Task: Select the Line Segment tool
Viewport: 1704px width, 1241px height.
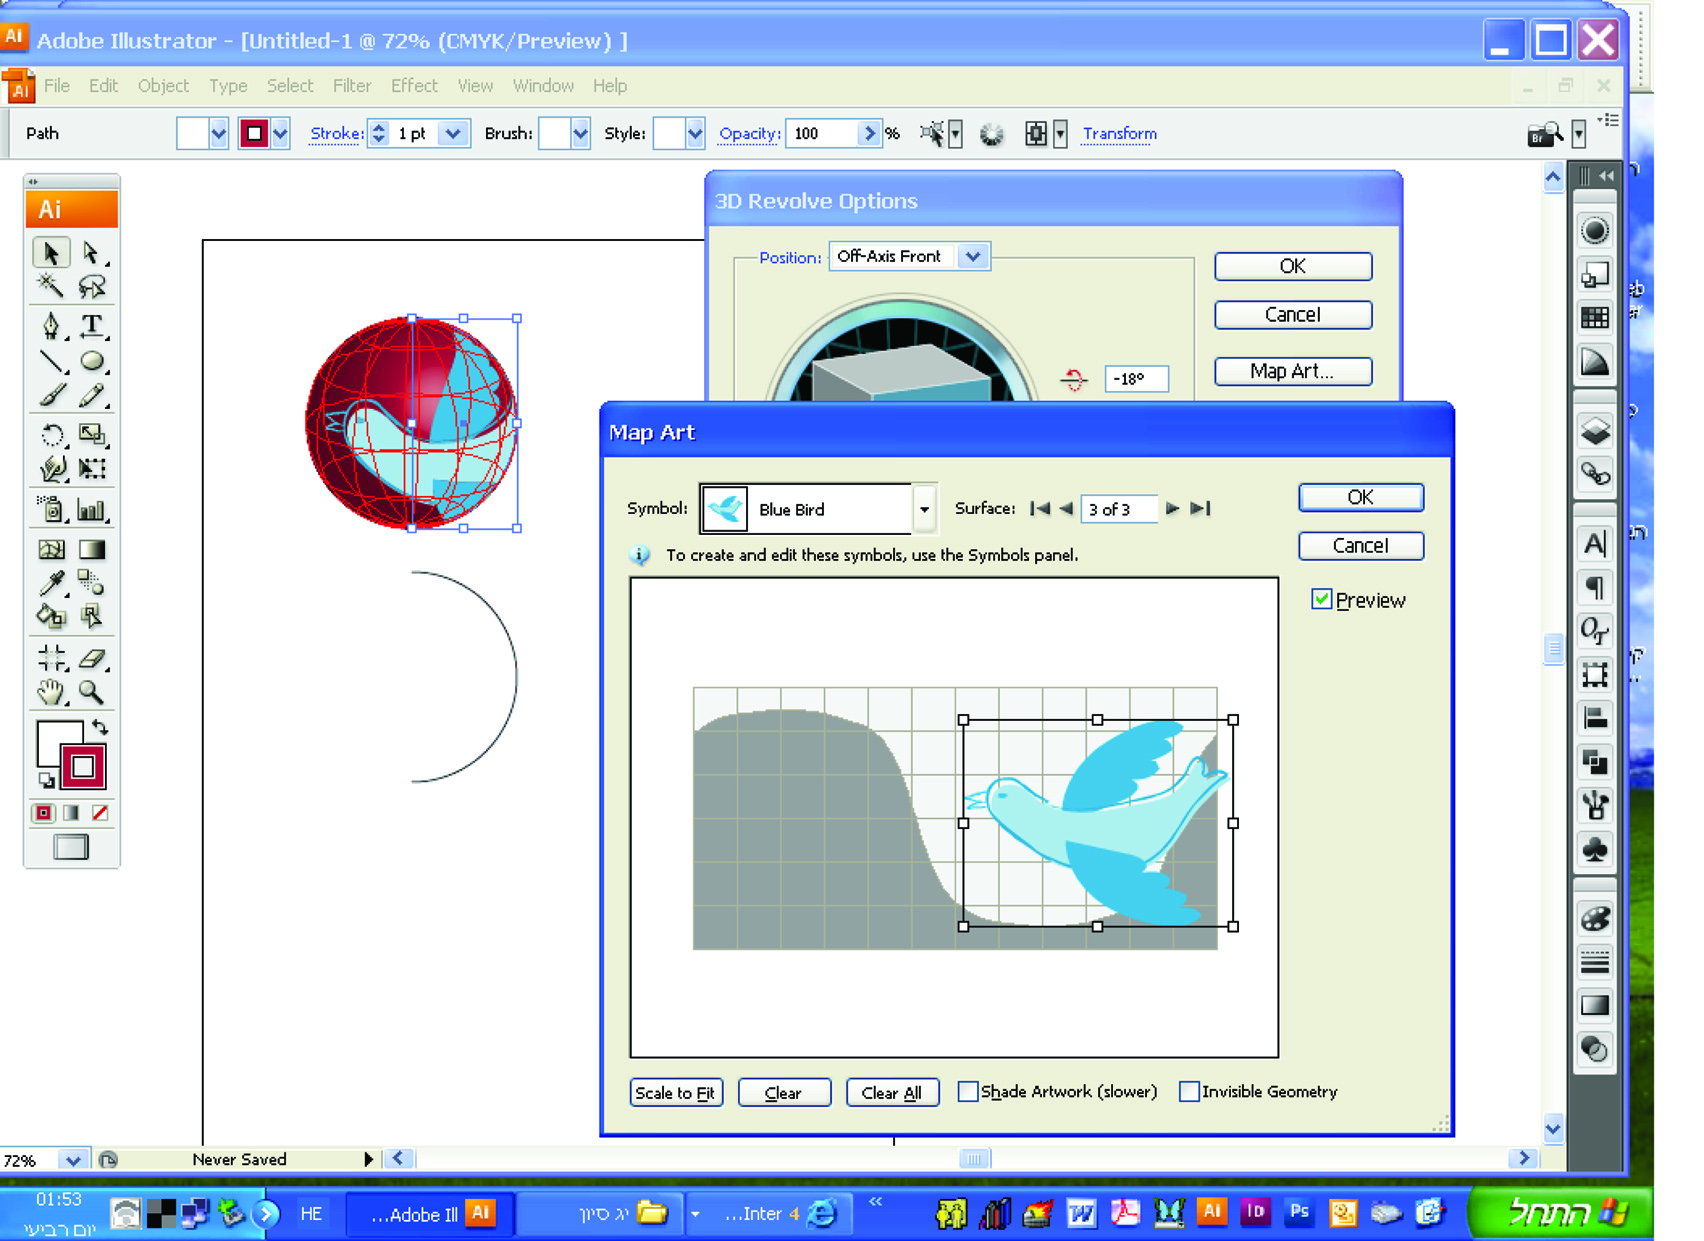Action: [51, 361]
